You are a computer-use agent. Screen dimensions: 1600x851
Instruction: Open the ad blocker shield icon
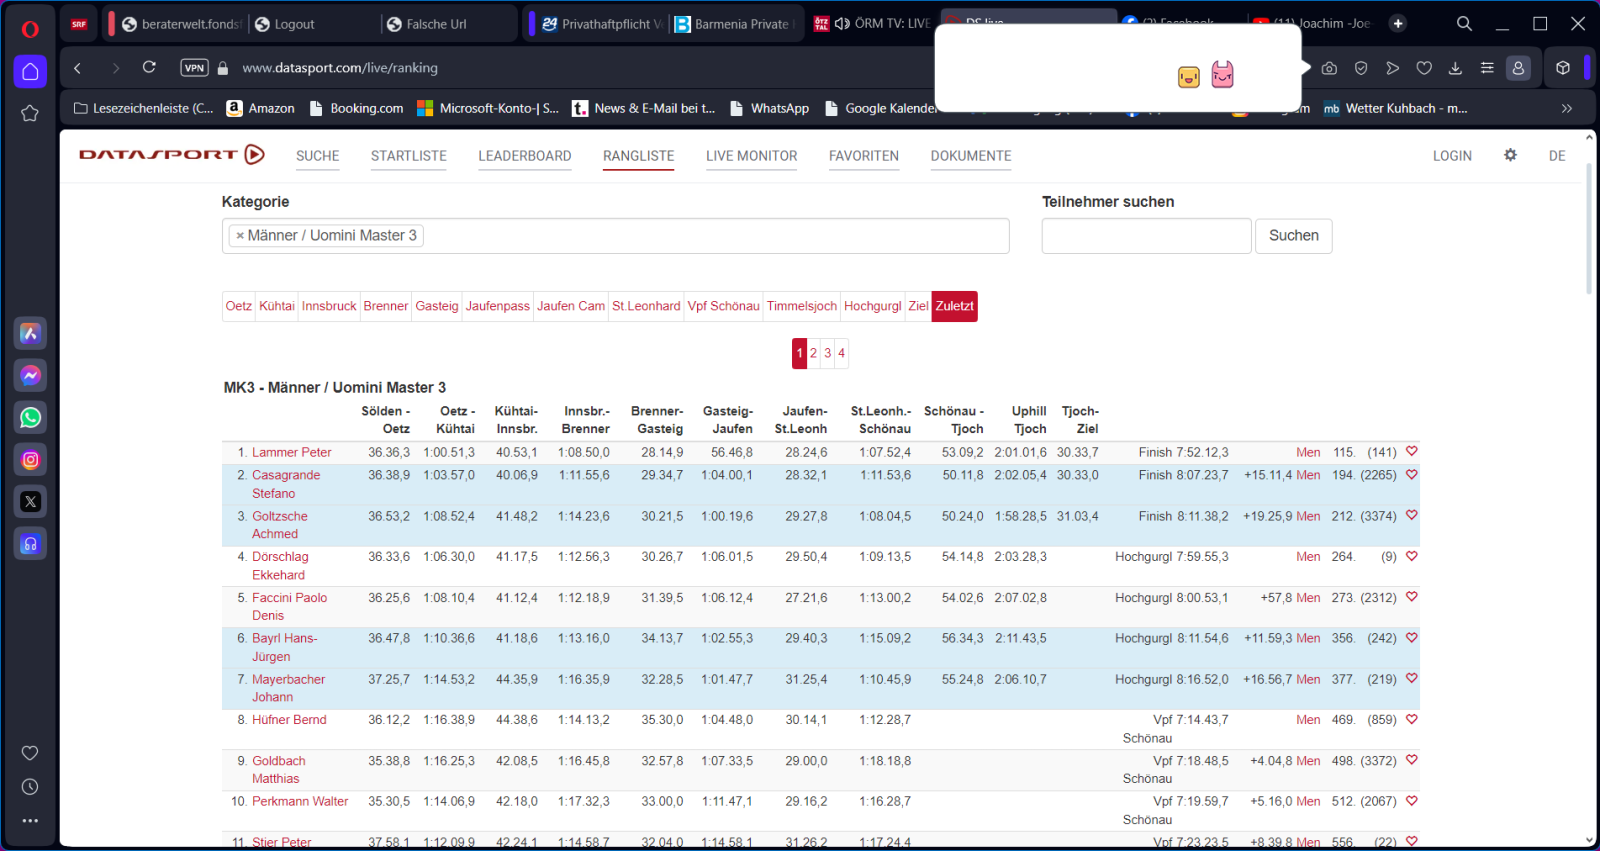click(x=1361, y=68)
